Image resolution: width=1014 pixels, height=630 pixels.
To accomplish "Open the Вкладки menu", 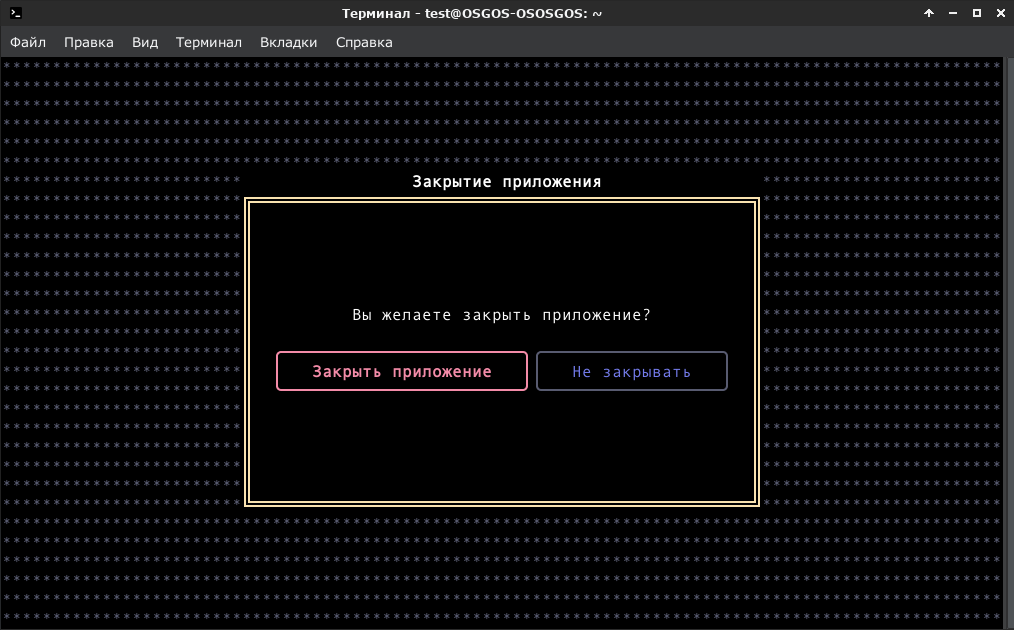I will 288,42.
